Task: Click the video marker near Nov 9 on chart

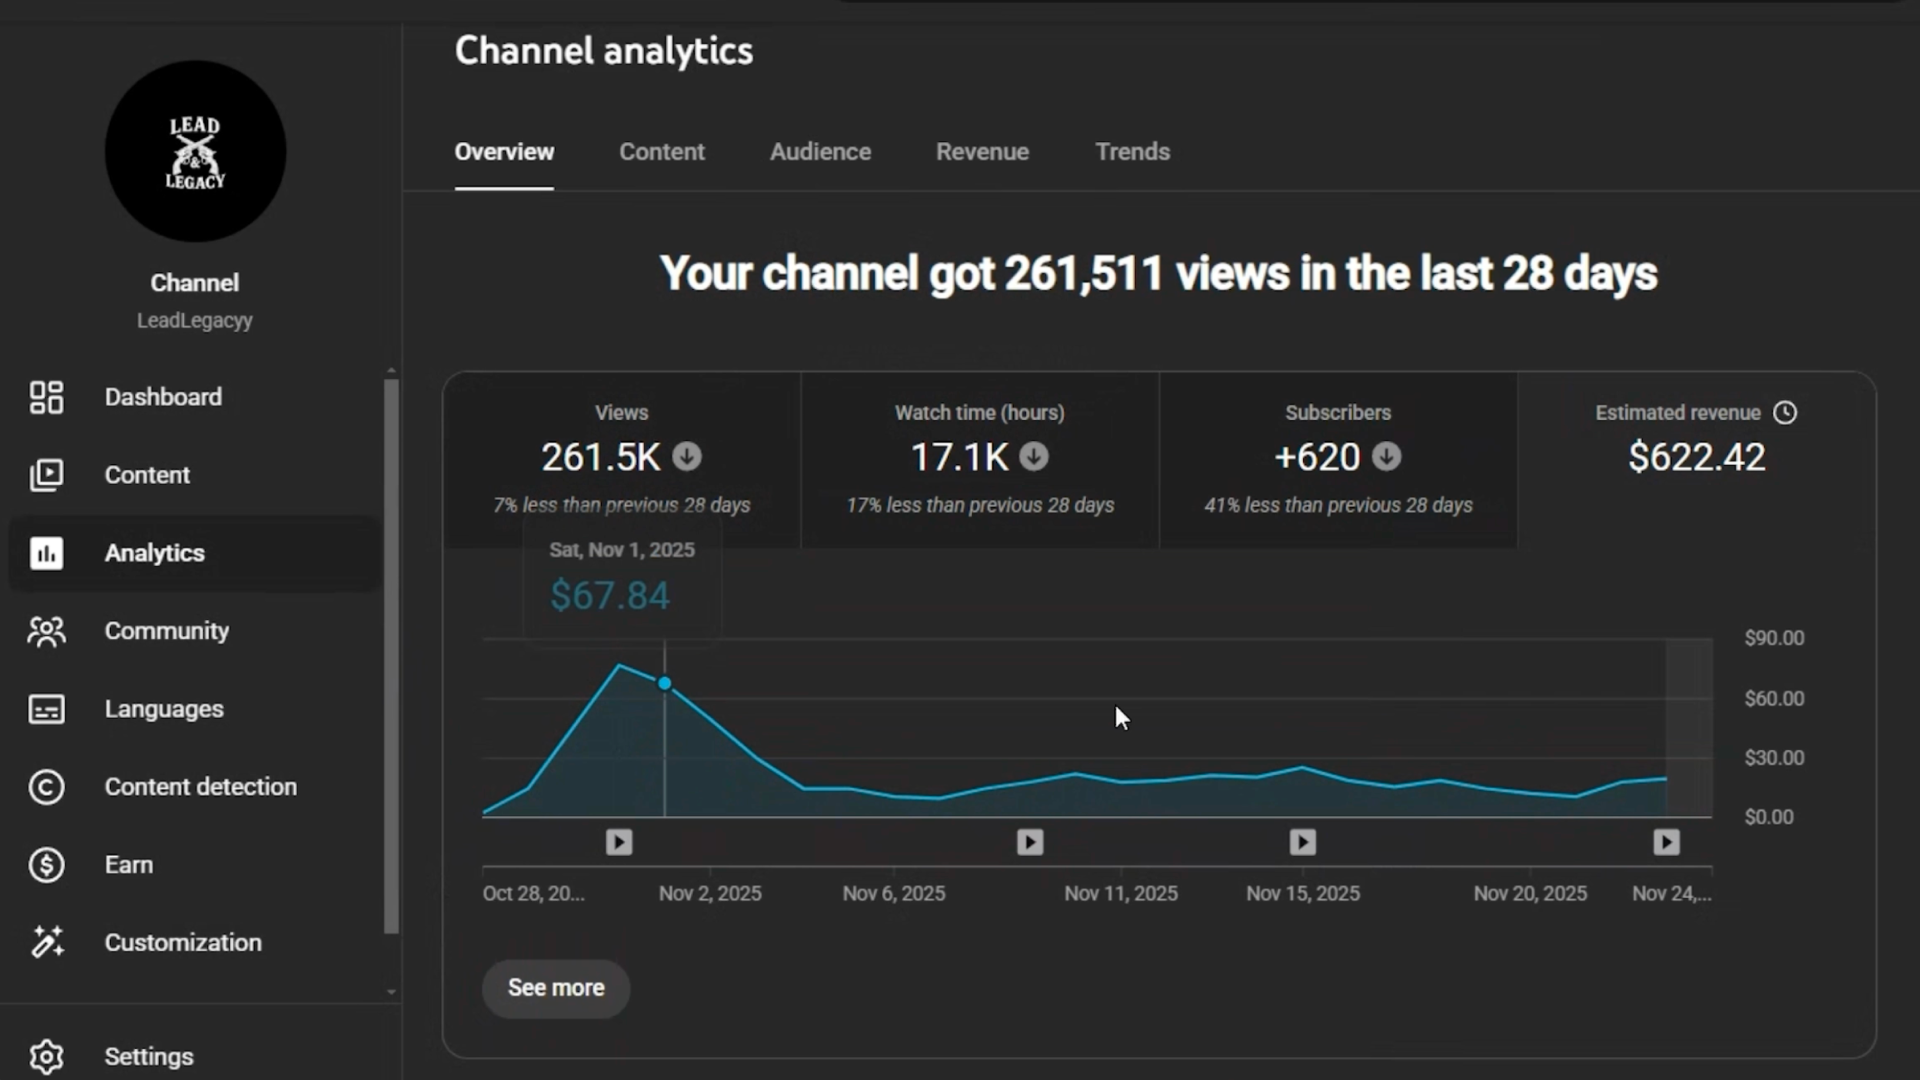Action: click(1030, 842)
